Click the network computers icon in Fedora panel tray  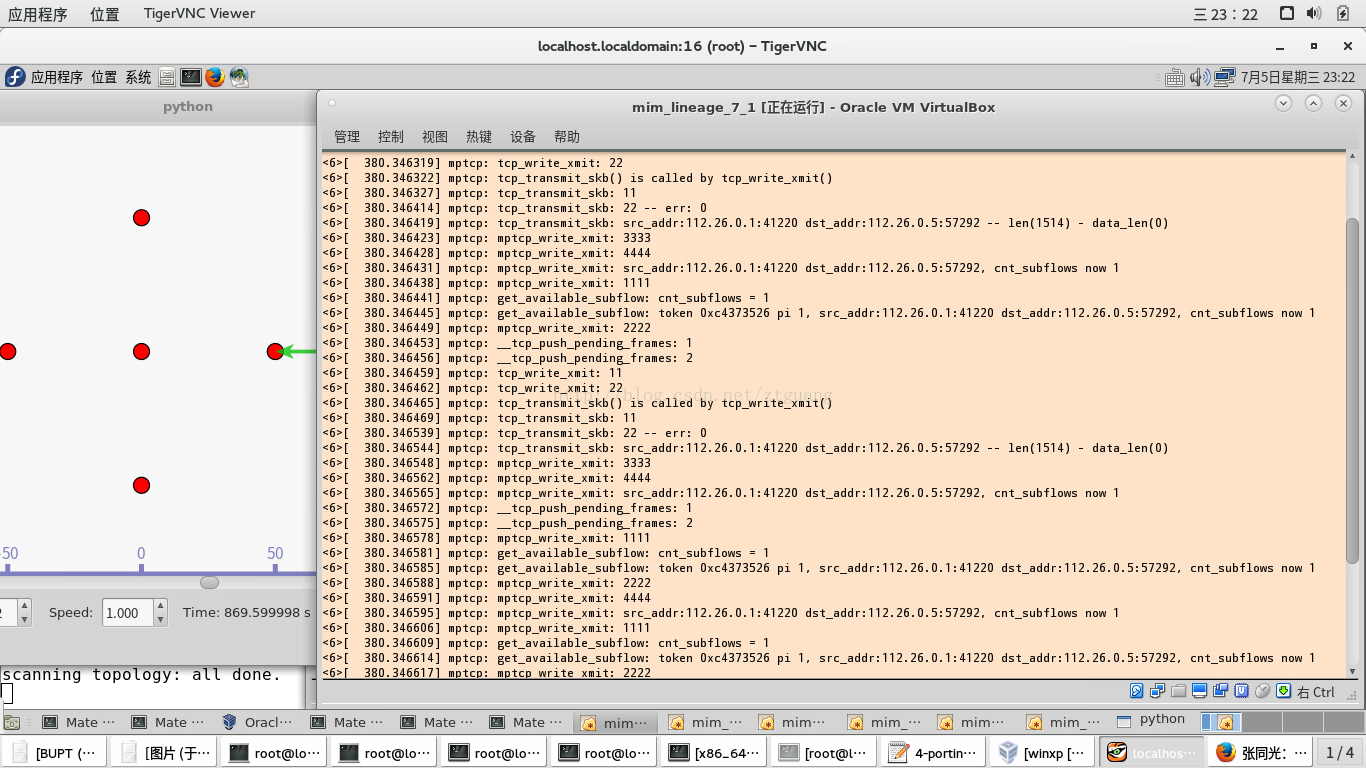coord(1224,77)
